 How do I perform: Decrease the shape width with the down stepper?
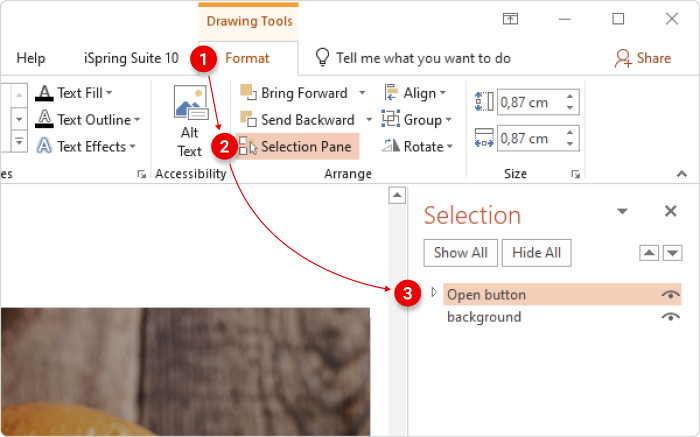[570, 144]
